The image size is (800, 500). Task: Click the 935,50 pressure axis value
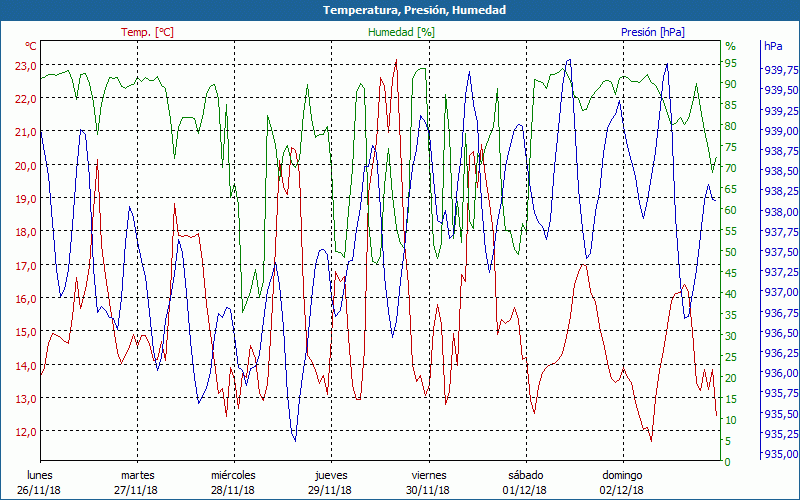tap(781, 414)
